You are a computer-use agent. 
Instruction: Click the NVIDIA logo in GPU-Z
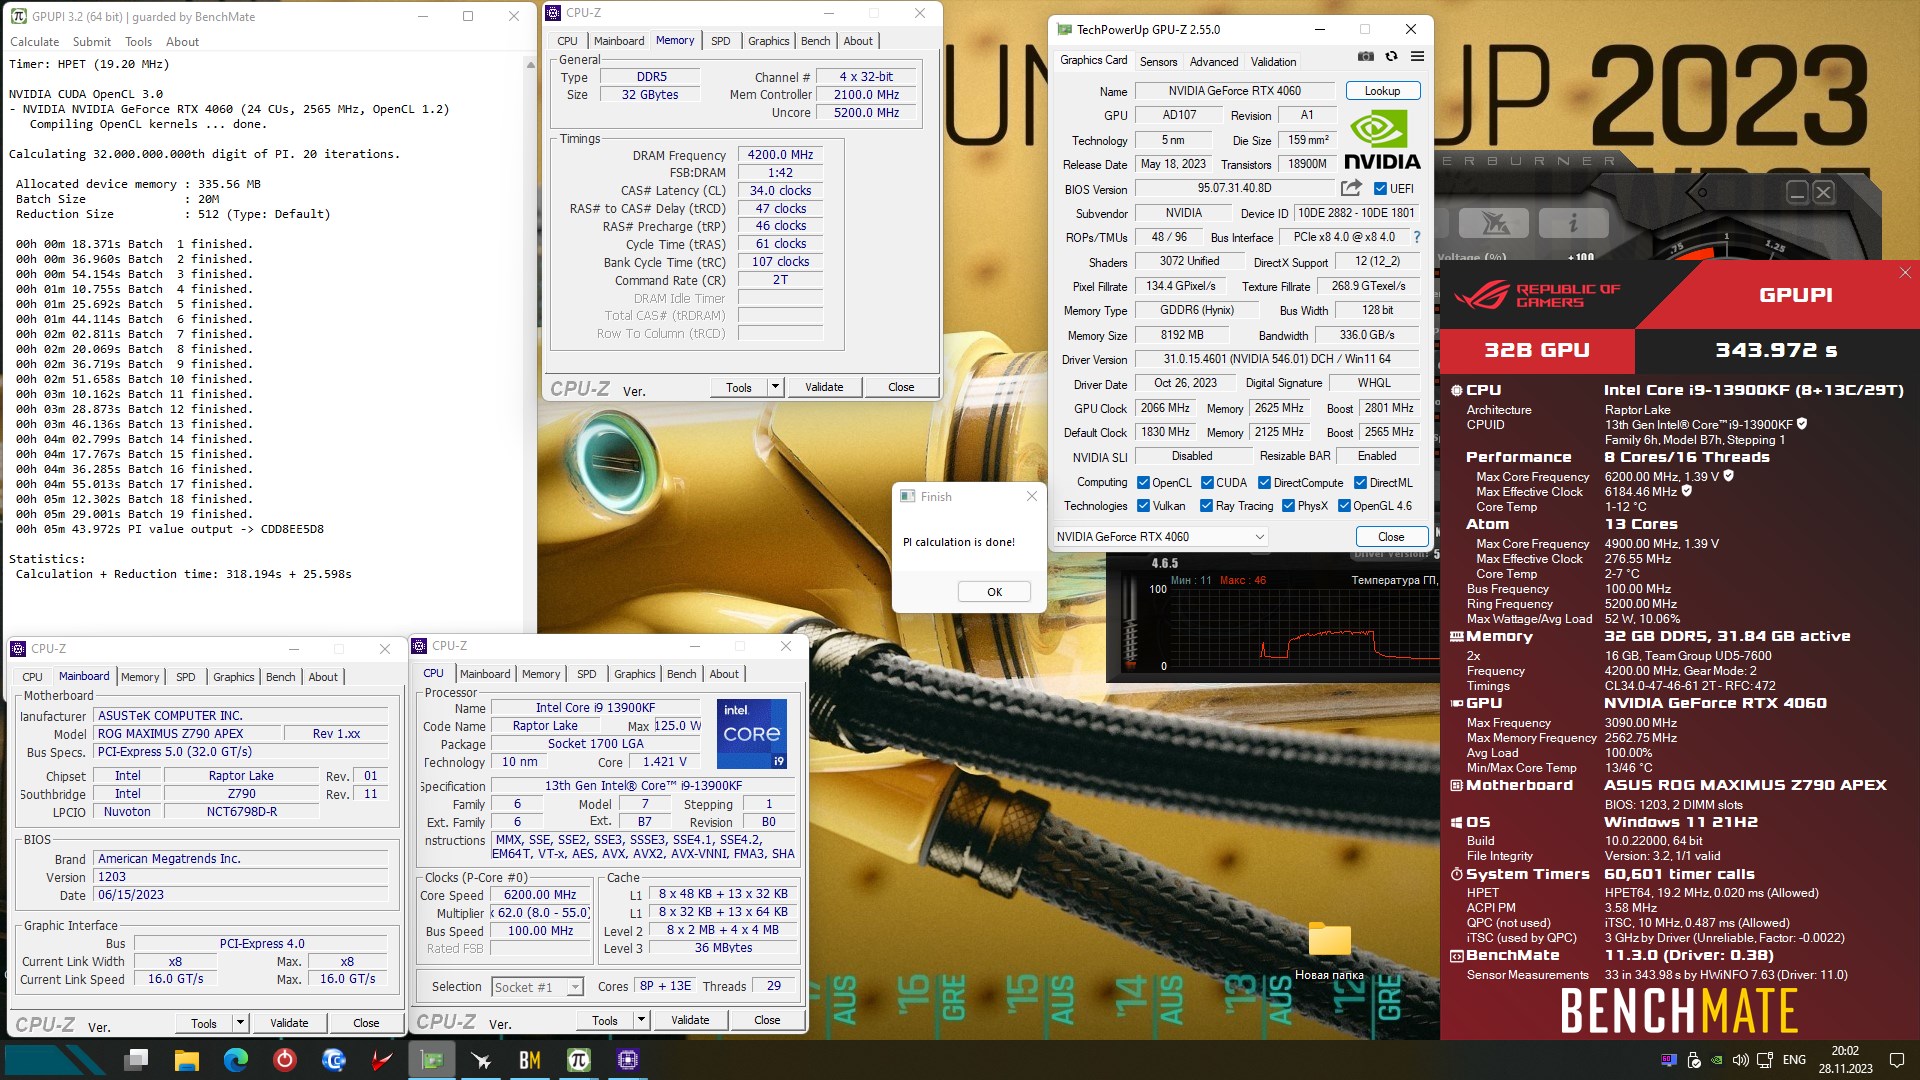point(1382,141)
